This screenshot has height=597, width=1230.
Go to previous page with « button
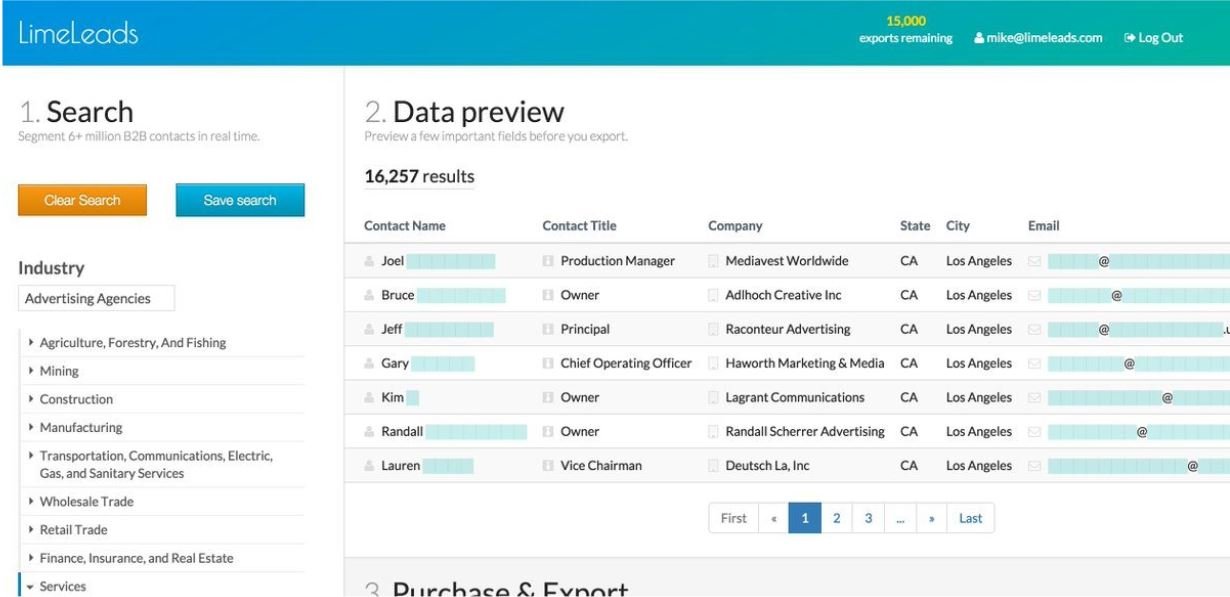[x=773, y=518]
